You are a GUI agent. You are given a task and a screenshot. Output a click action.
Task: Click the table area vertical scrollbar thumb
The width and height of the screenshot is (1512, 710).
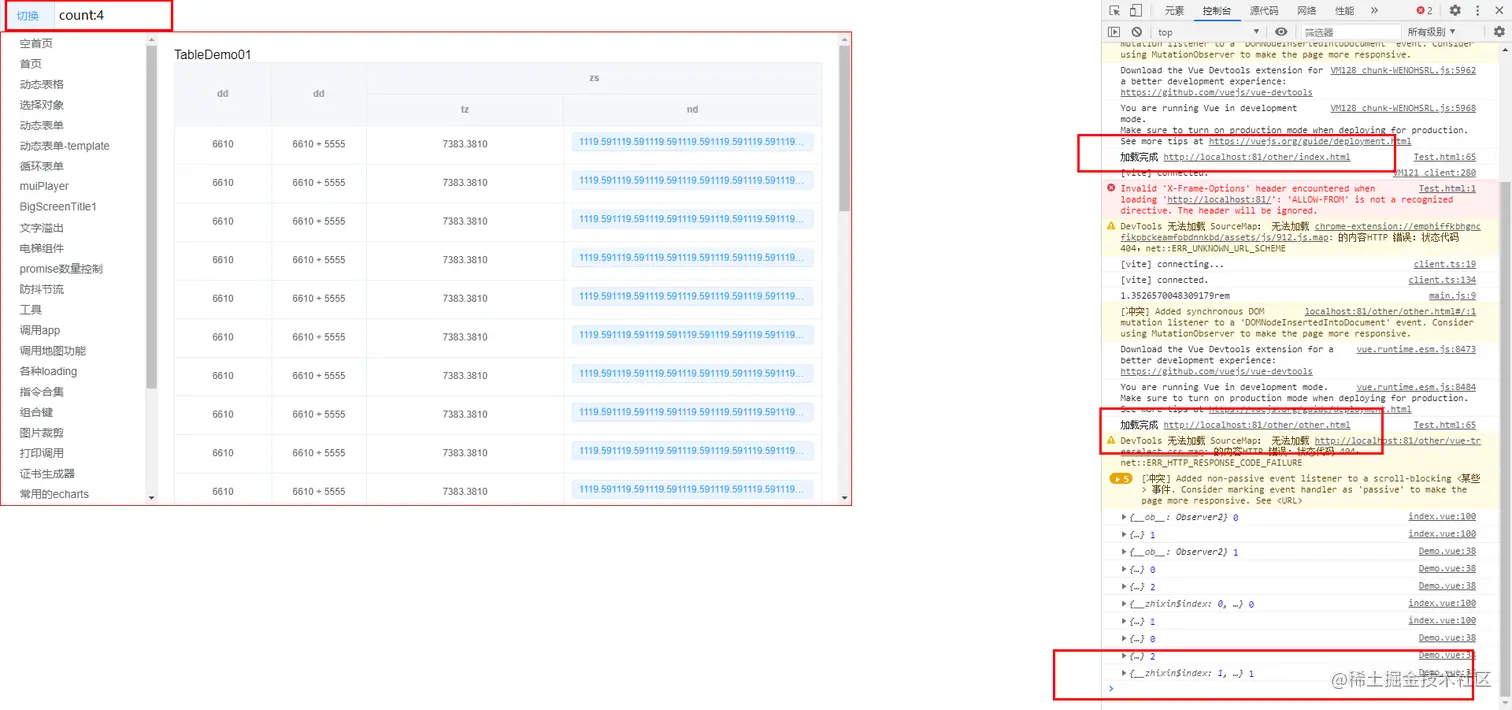[x=844, y=128]
